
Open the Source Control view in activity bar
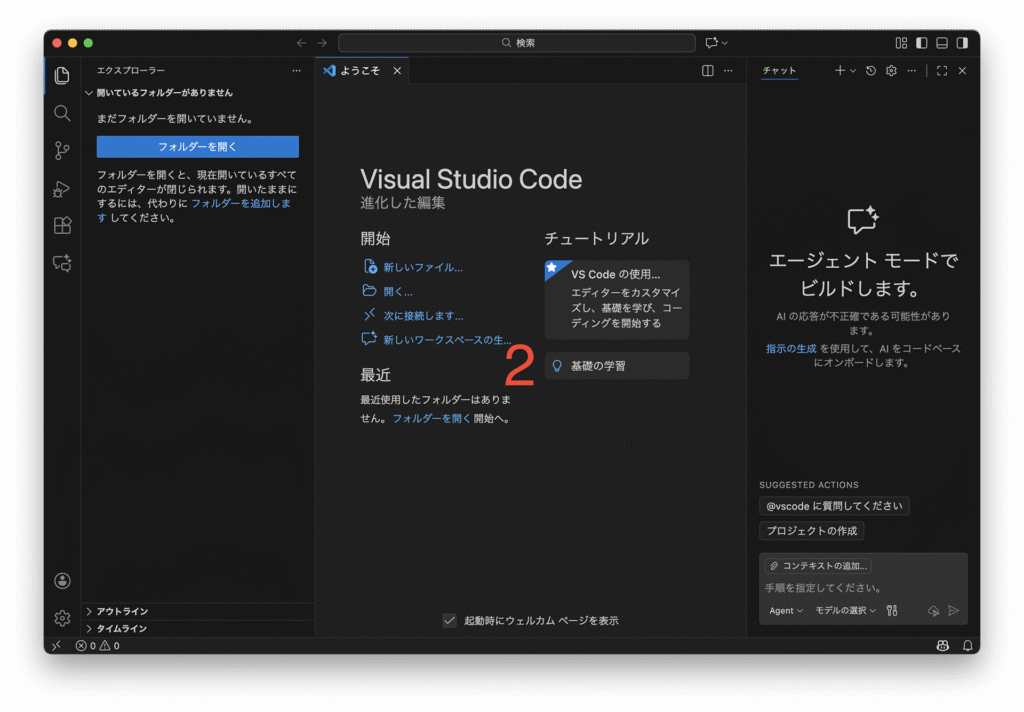pyautogui.click(x=62, y=151)
